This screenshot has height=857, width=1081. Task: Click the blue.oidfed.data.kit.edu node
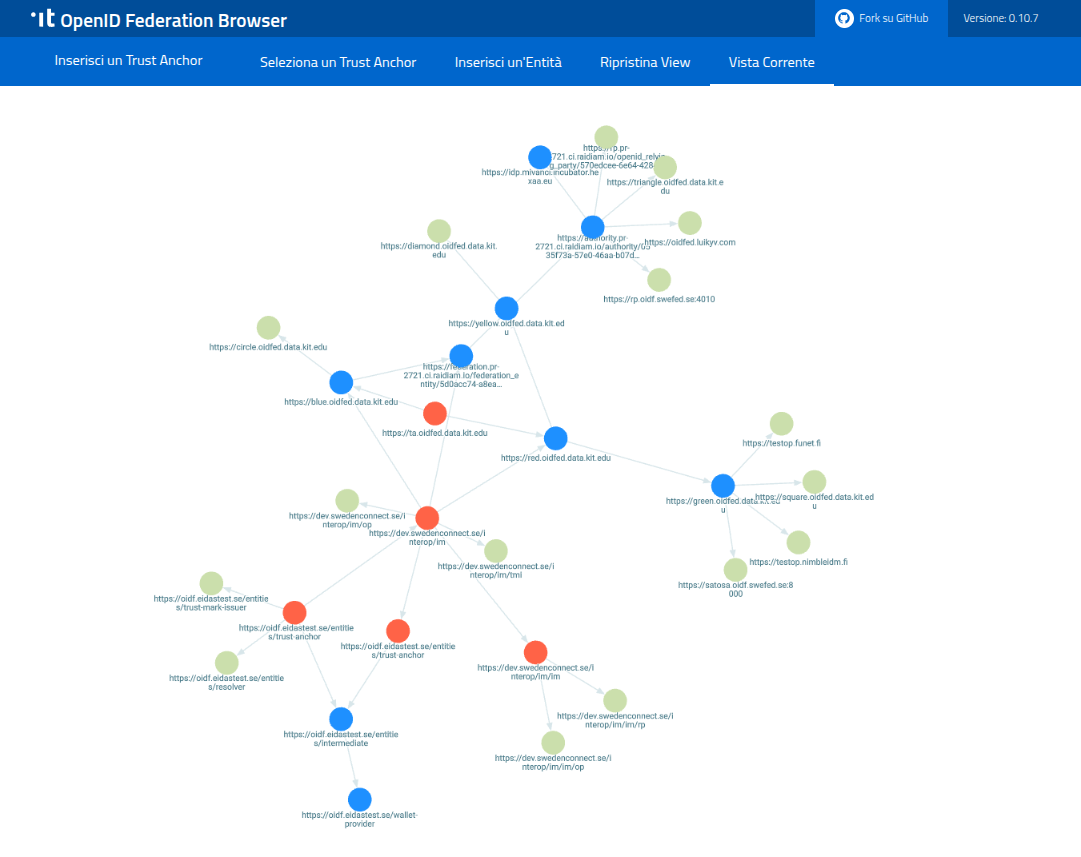341,382
